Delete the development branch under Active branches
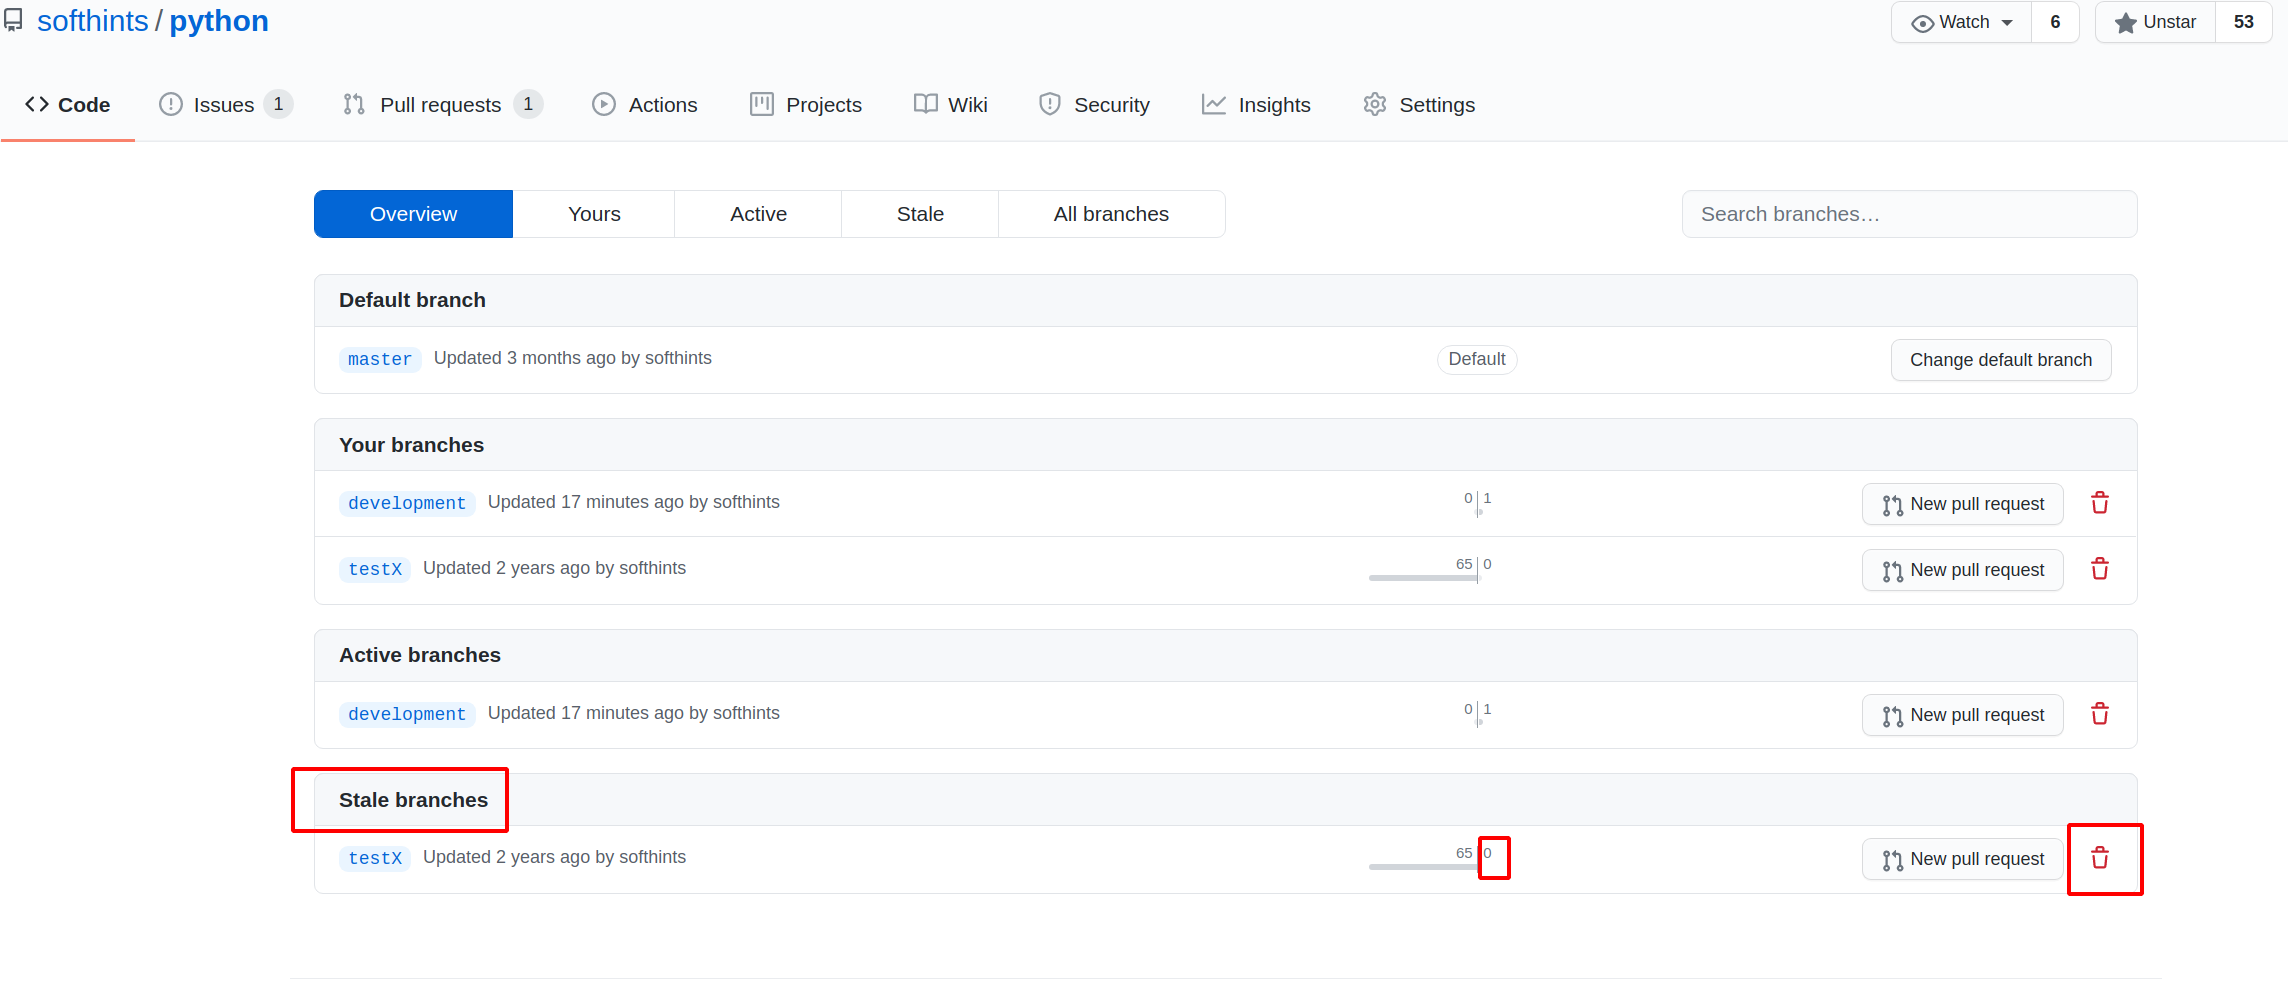 click(x=2100, y=714)
